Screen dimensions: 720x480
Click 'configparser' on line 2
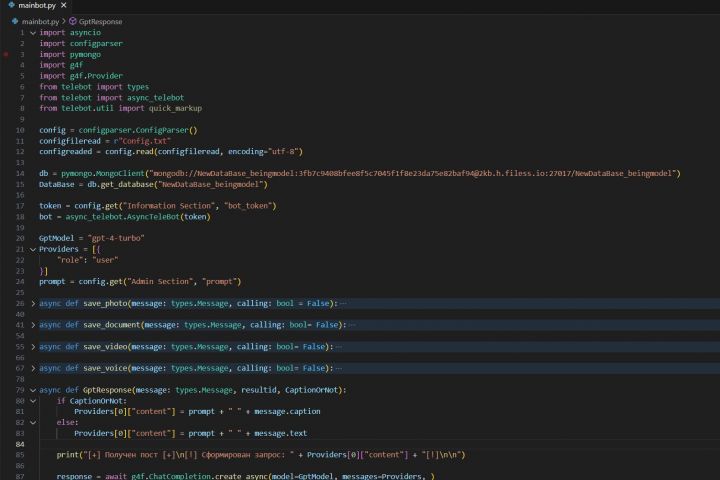96,43
